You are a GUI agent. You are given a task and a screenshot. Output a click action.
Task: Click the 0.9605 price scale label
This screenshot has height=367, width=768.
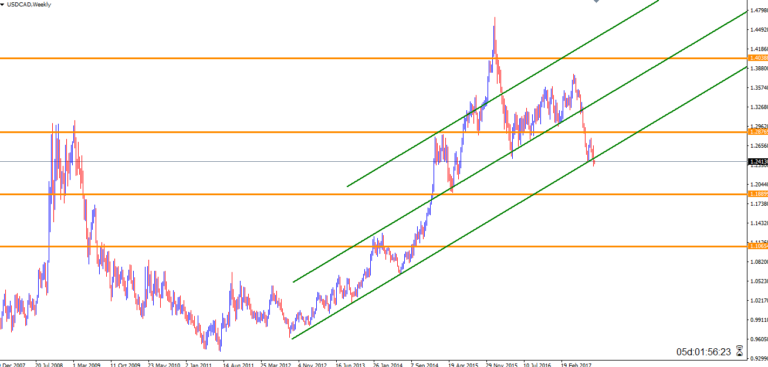[759, 339]
